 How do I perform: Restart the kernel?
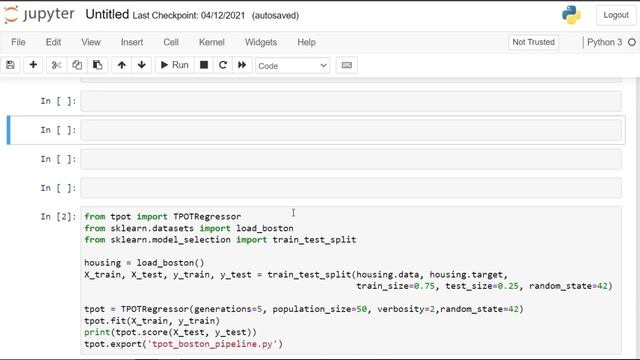pos(222,65)
